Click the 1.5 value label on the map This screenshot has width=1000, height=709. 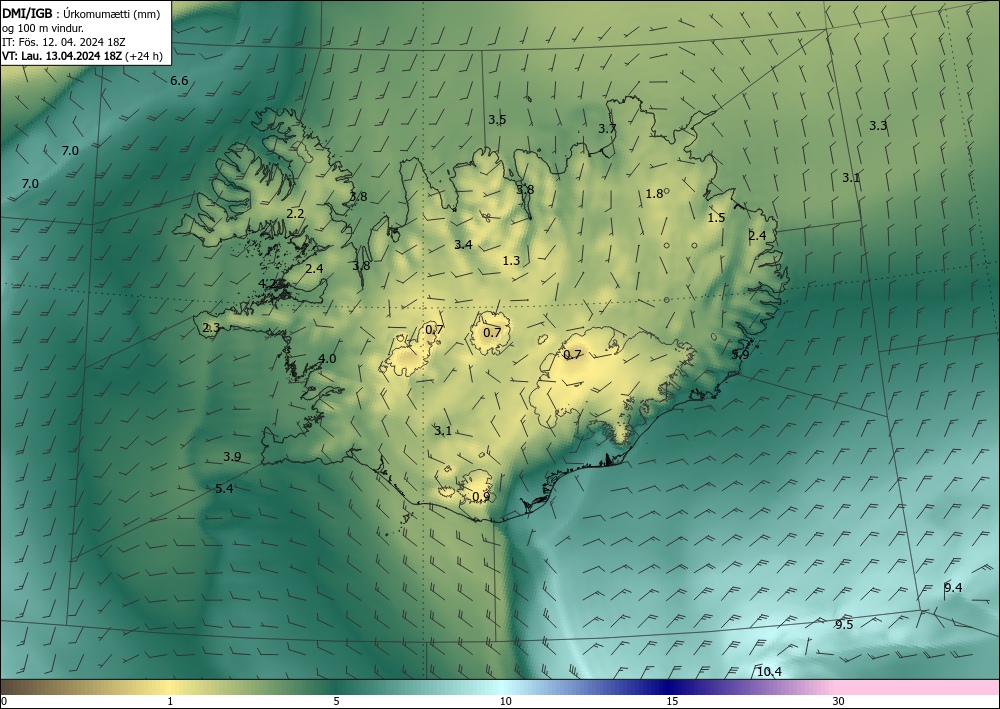click(x=716, y=217)
